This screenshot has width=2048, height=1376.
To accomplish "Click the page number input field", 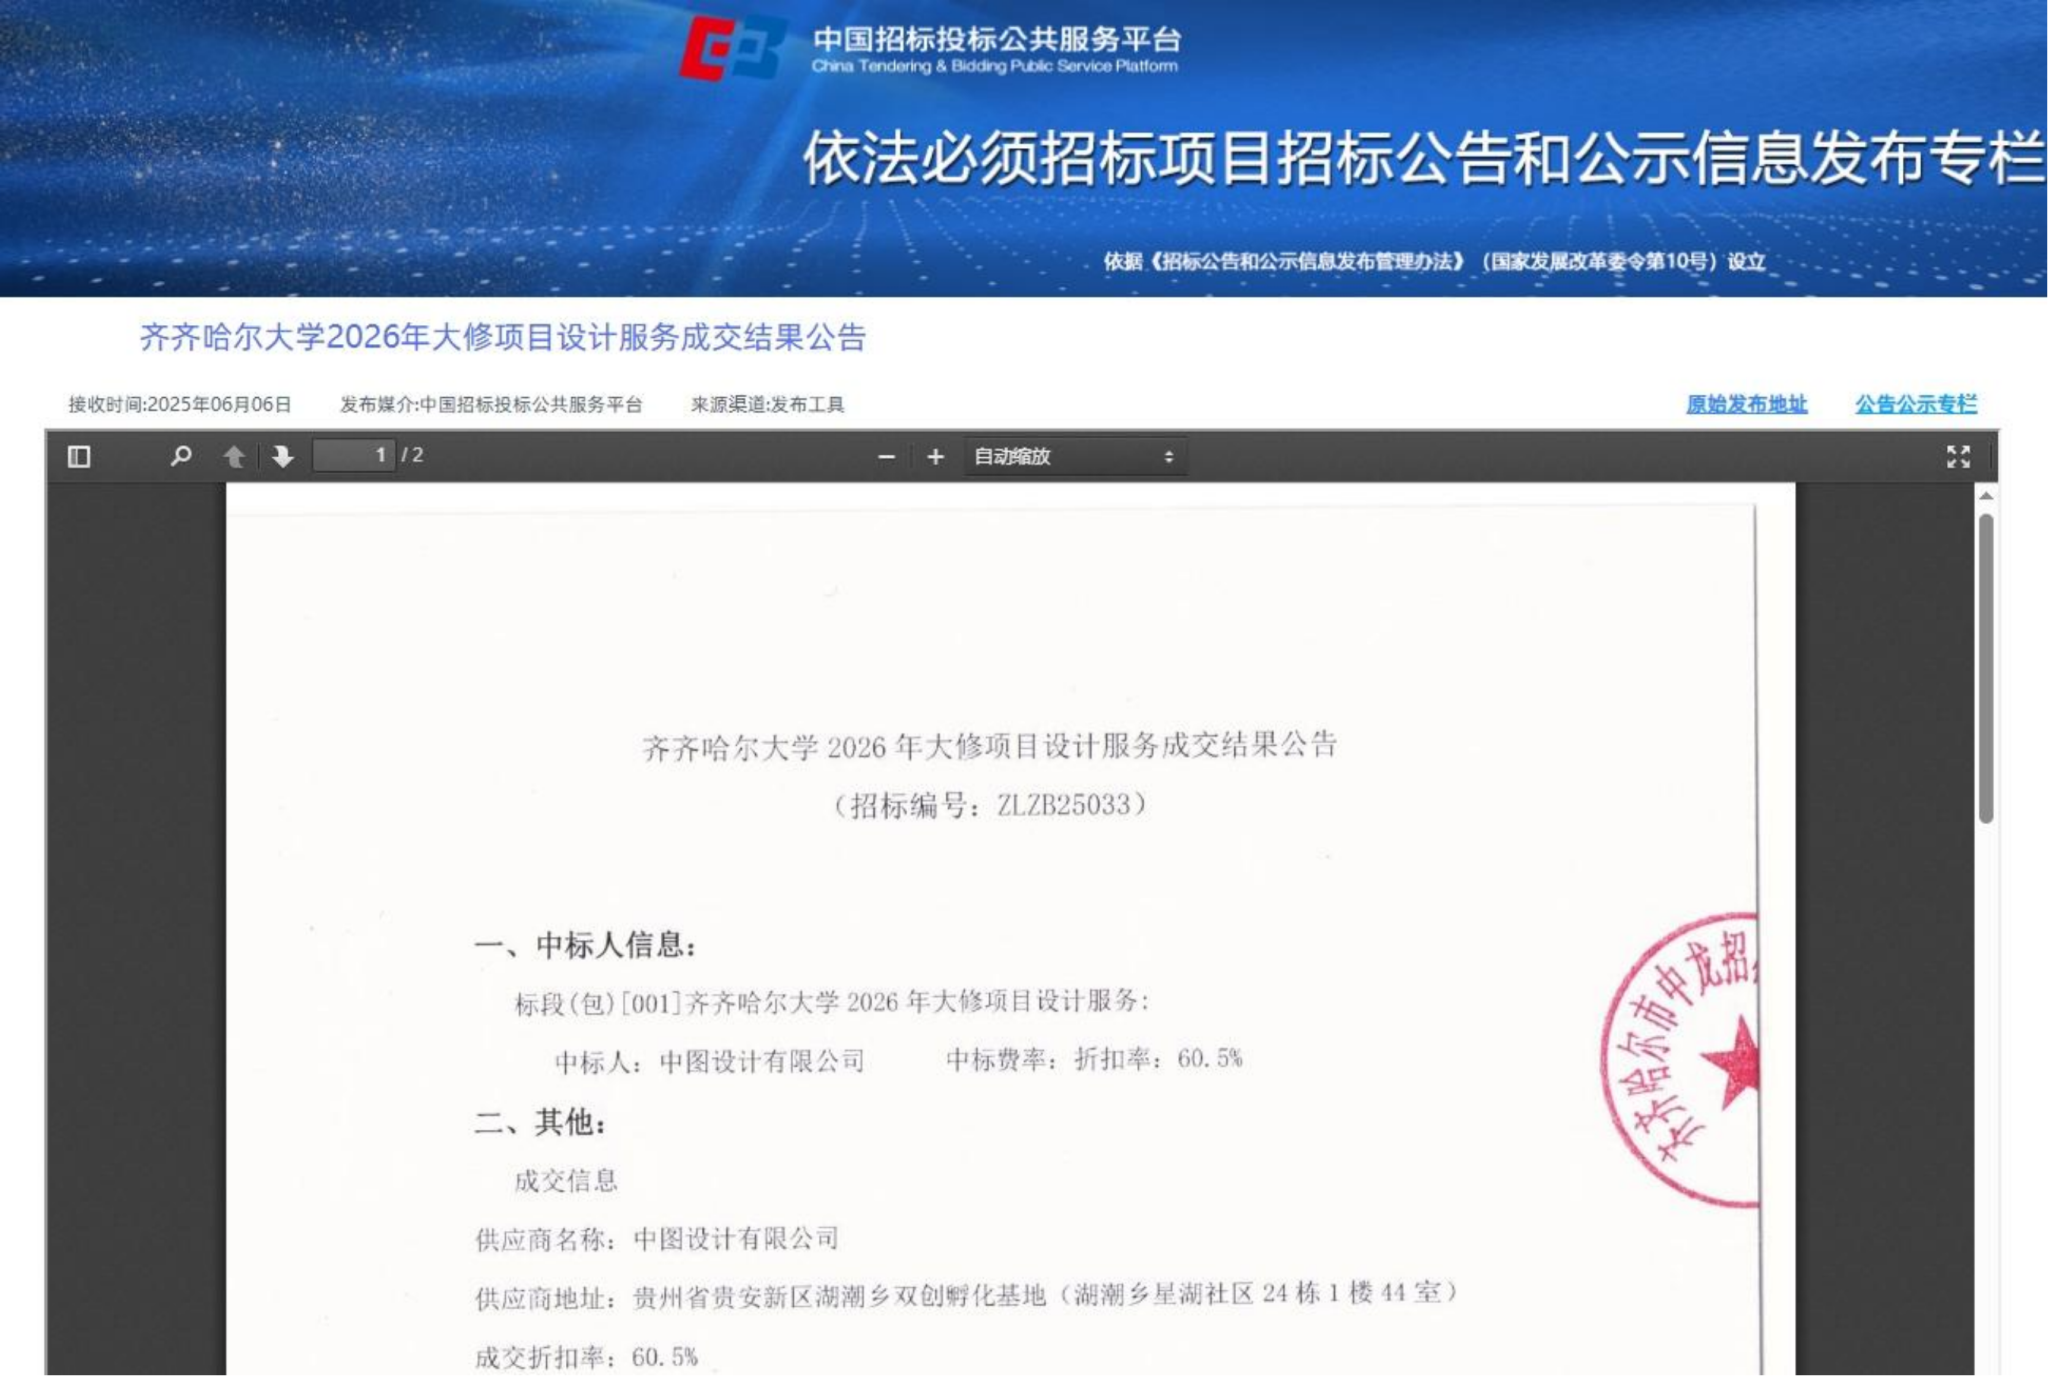I will [x=354, y=456].
